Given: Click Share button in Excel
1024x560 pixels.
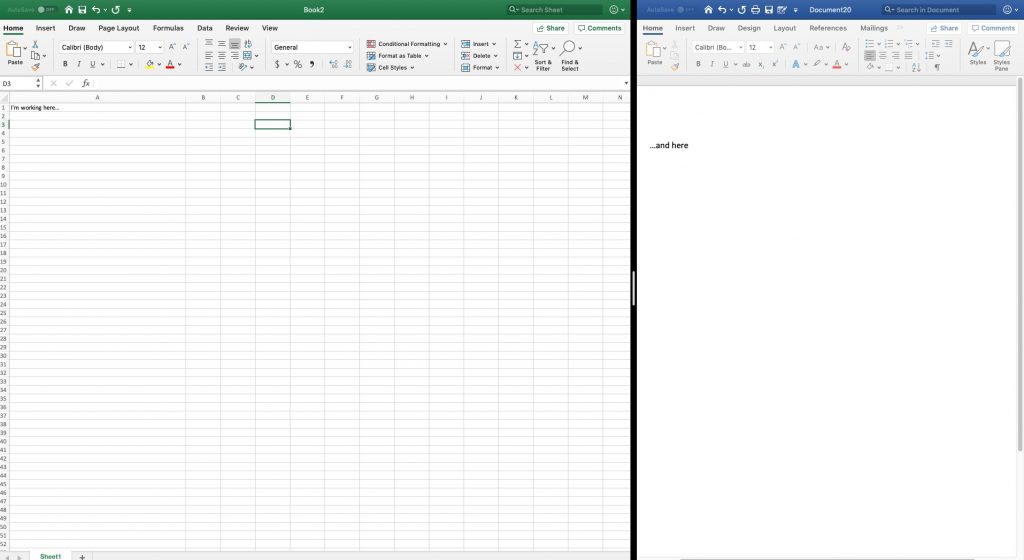Looking at the screenshot, I should click(551, 28).
